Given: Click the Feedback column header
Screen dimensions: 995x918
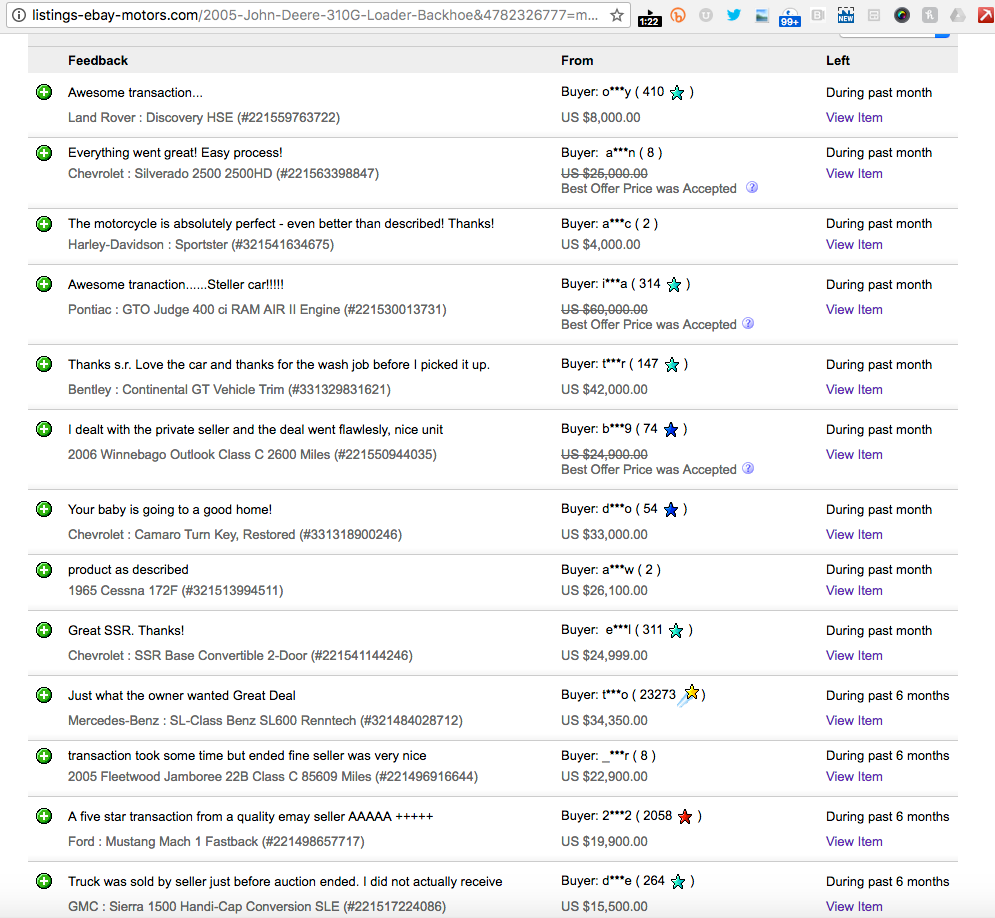Looking at the screenshot, I should (x=98, y=60).
